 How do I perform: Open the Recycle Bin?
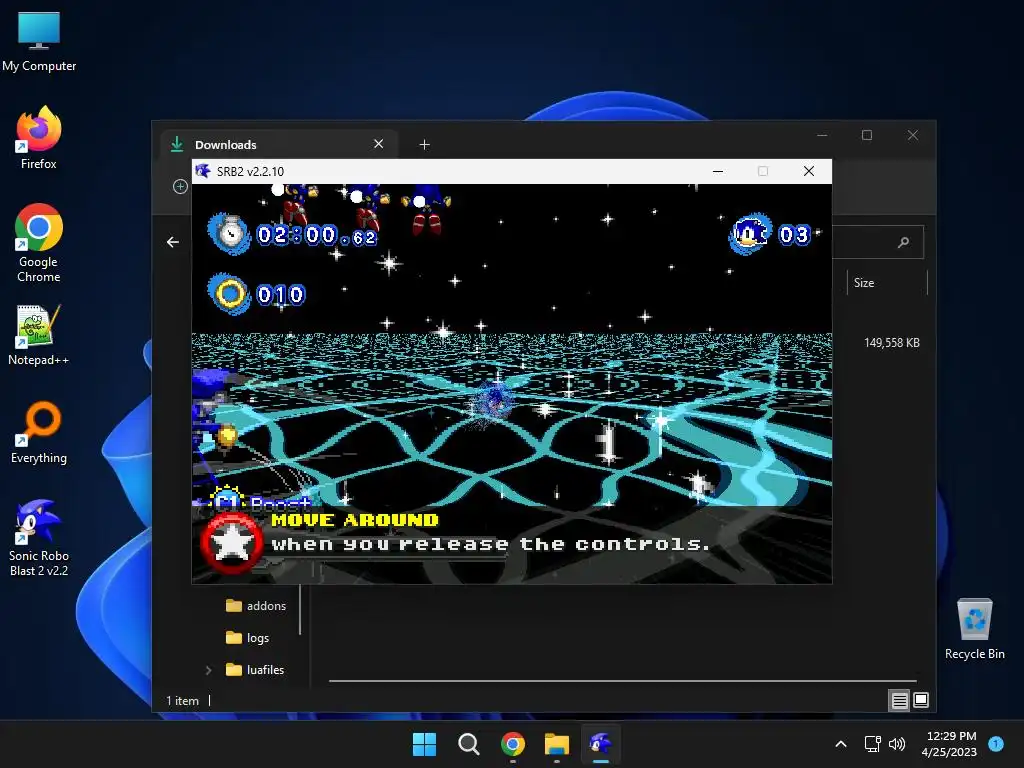(974, 629)
